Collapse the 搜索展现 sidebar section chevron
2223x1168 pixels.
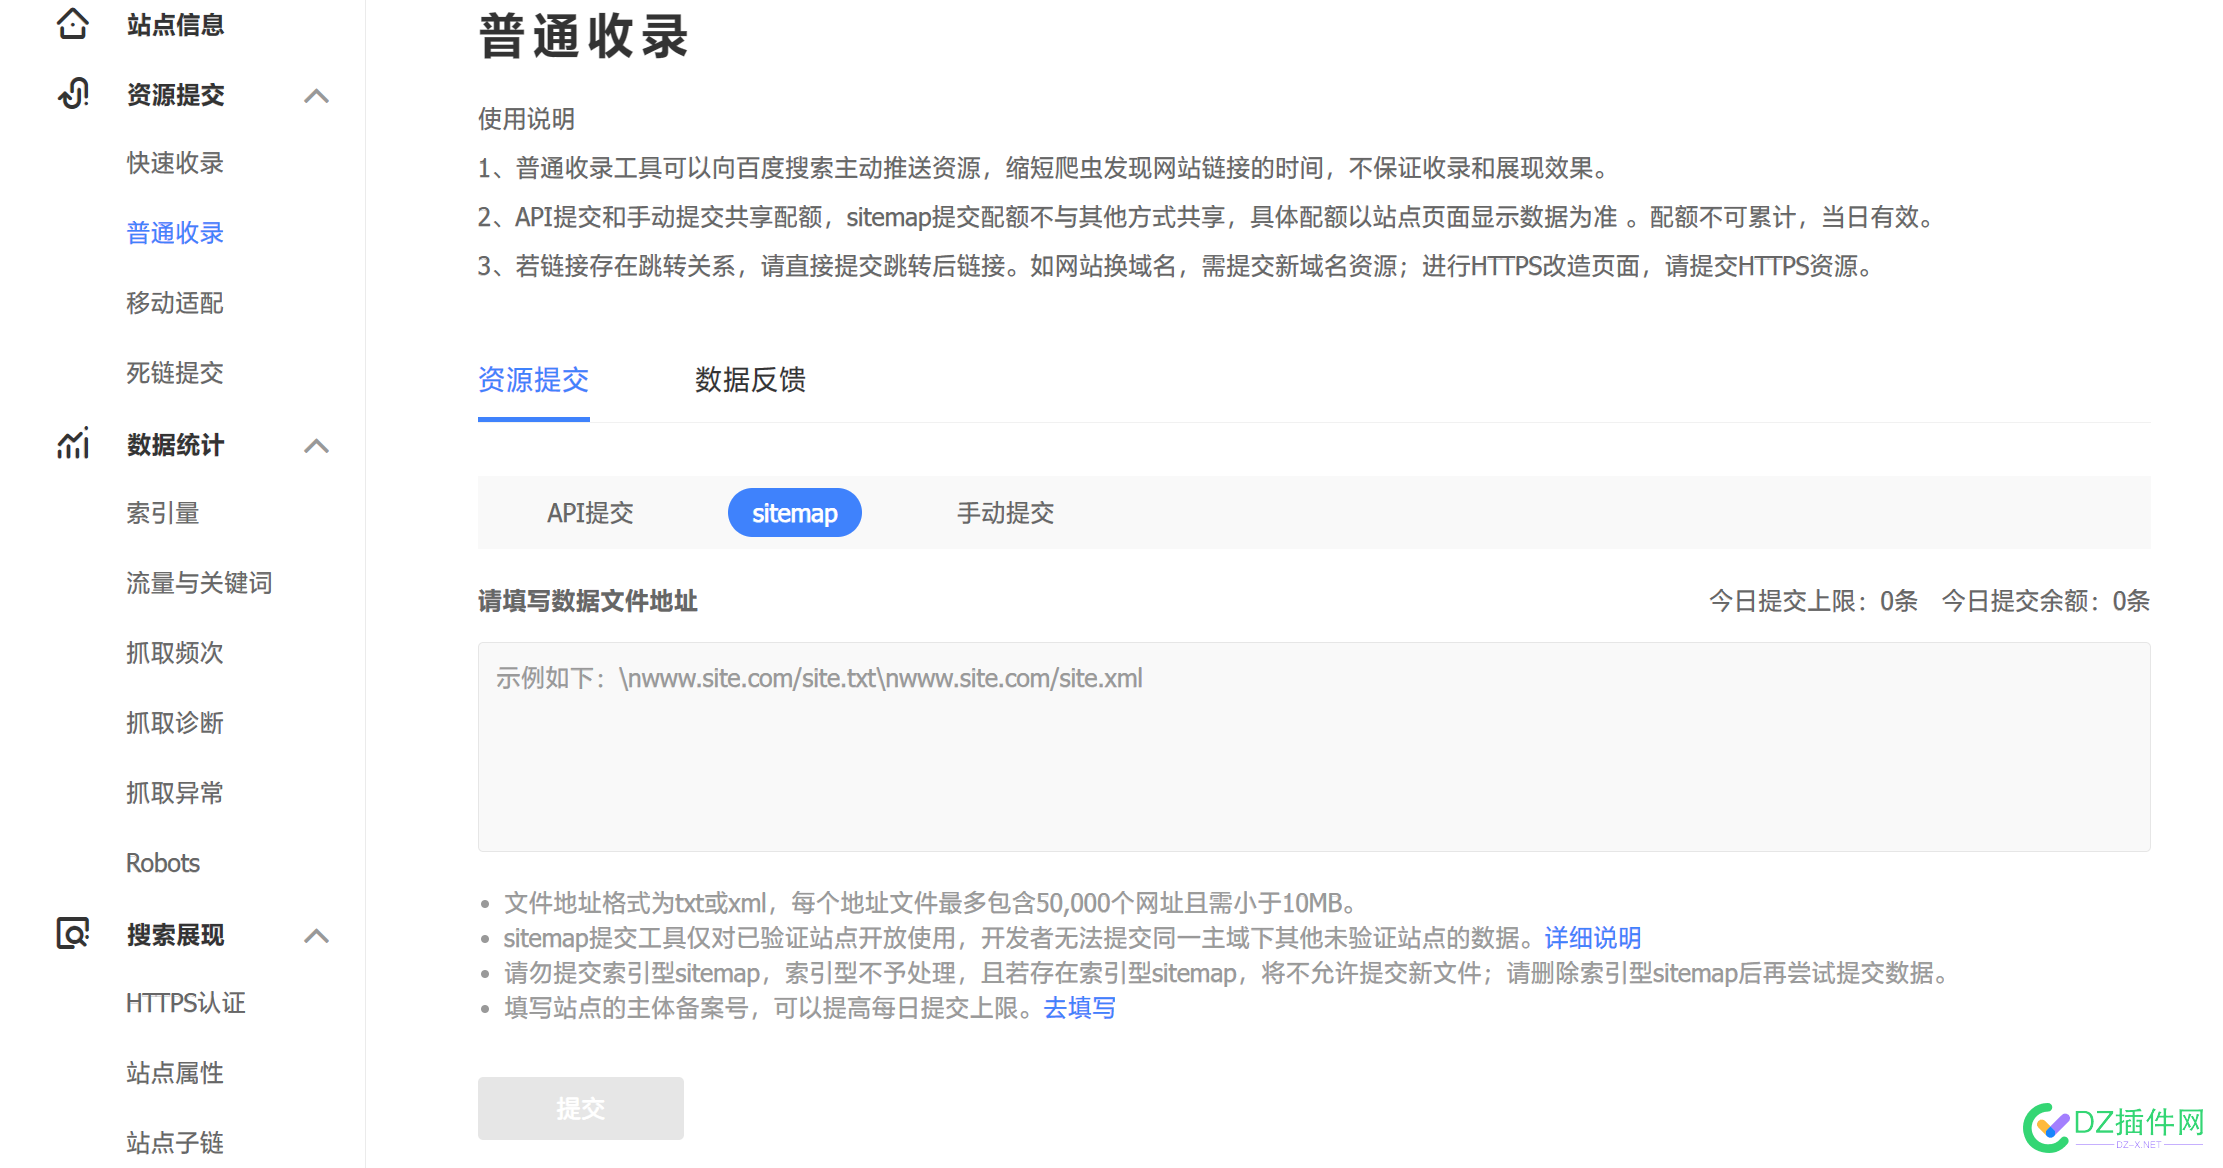[317, 935]
